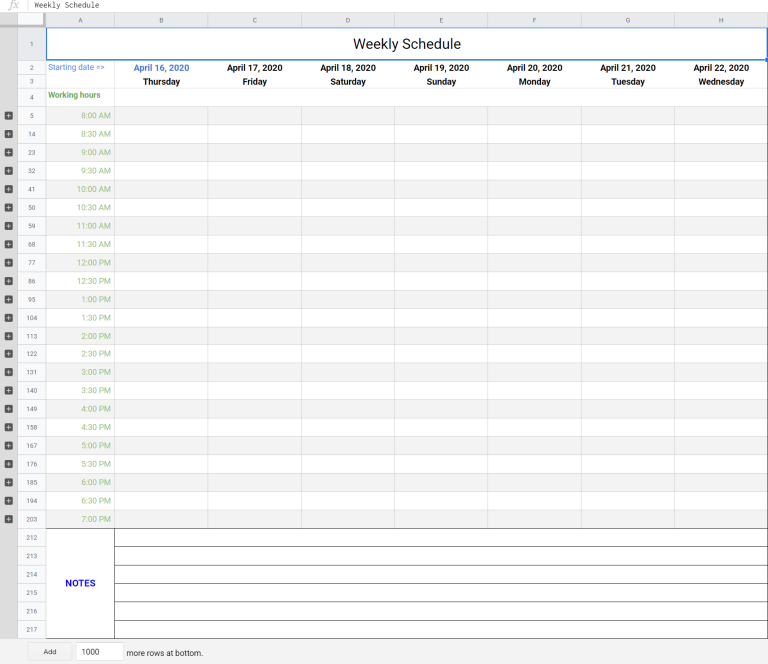Expand the row group at 10:00 AM
768x664 pixels.
pos(9,189)
